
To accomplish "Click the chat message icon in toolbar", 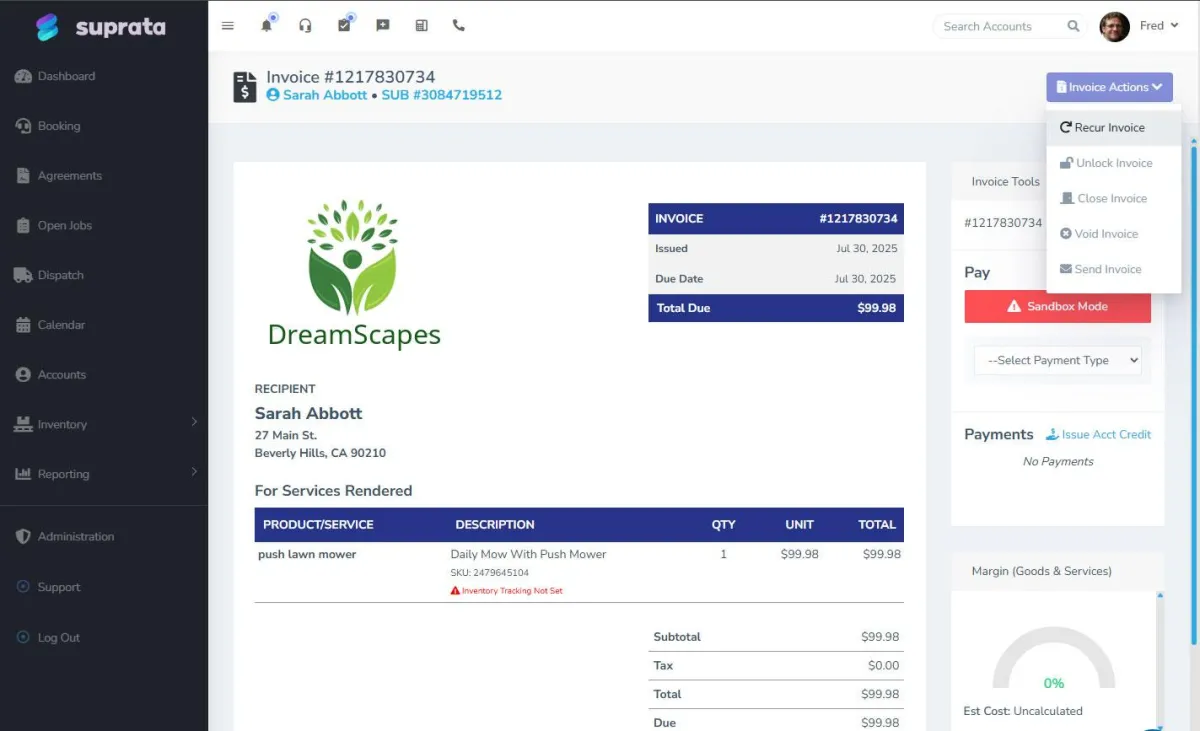I will [383, 26].
